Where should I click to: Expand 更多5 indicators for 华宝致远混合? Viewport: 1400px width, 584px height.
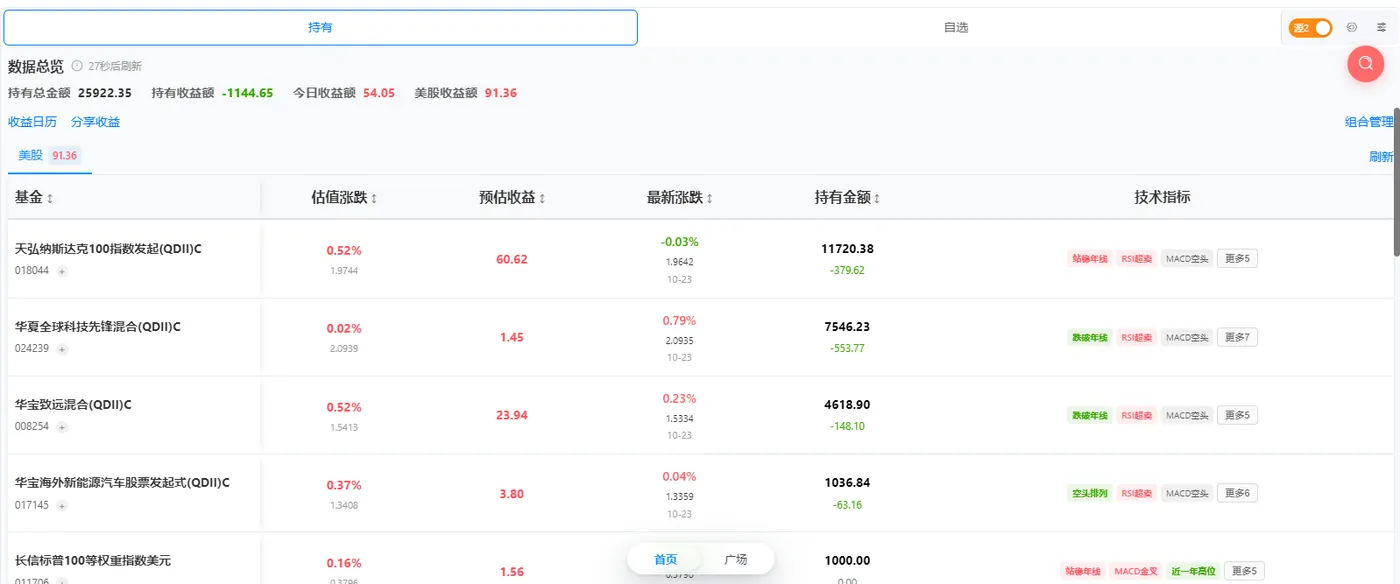[x=1237, y=415]
